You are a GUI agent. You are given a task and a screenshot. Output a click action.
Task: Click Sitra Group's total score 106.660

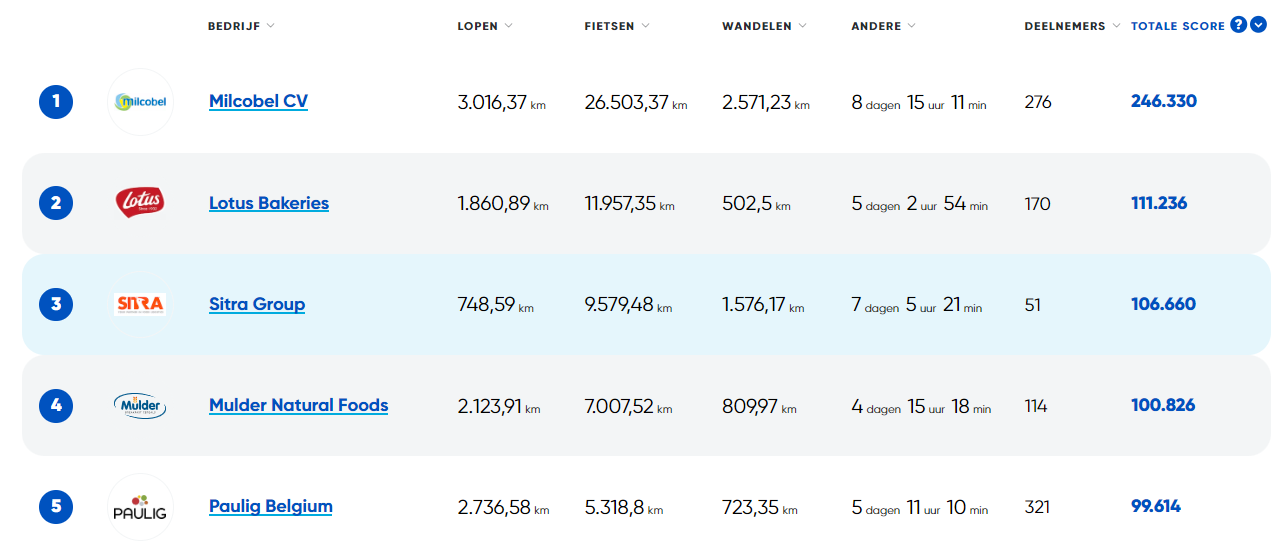click(1163, 304)
